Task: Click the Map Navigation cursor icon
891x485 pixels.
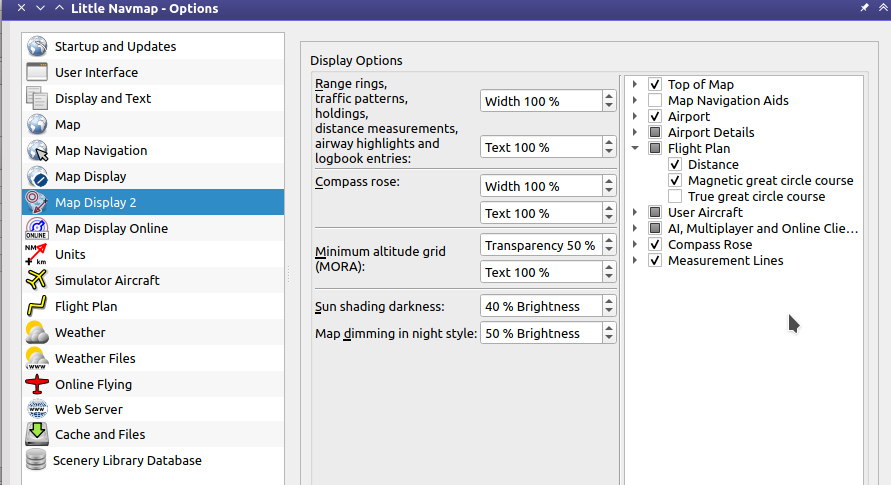Action: click(x=37, y=150)
